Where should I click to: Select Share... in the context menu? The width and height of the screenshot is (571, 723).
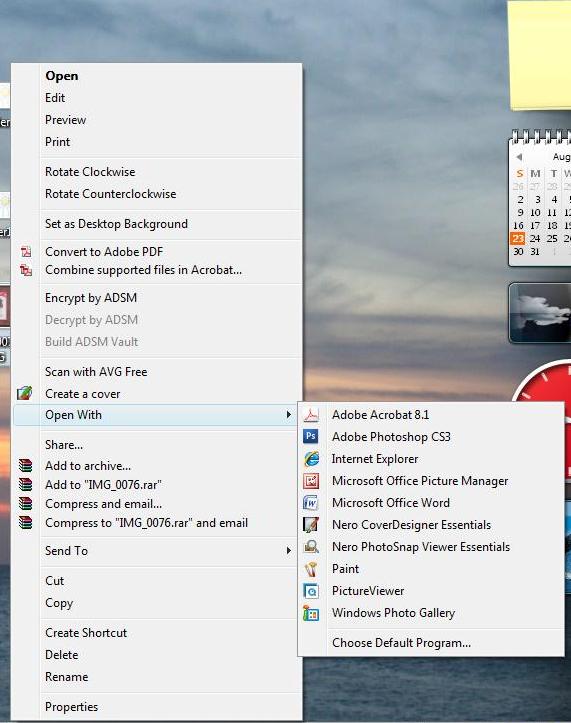[x=64, y=445]
